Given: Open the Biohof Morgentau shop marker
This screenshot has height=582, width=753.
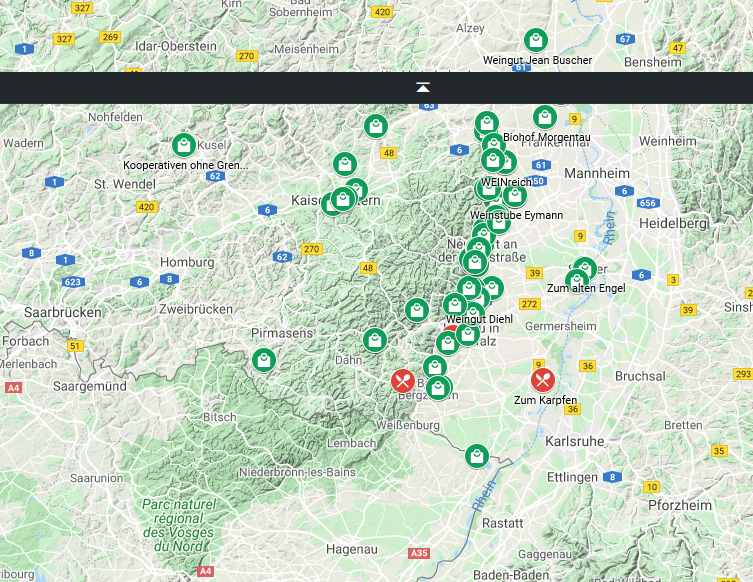Looking at the screenshot, I should click(544, 118).
